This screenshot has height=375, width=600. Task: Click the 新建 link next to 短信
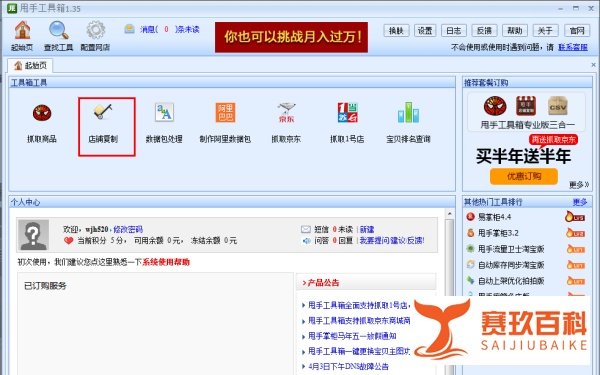(x=367, y=229)
